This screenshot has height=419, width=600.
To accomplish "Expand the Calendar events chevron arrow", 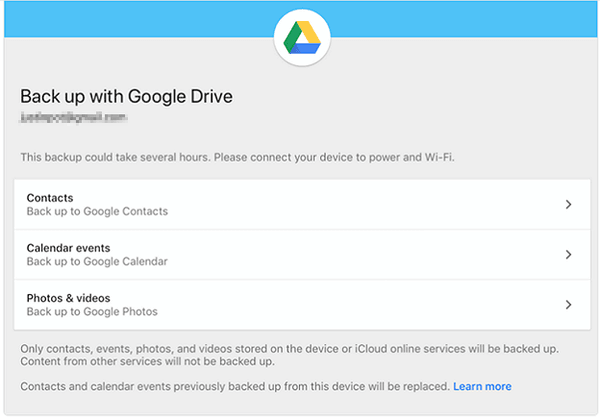I will pos(568,255).
